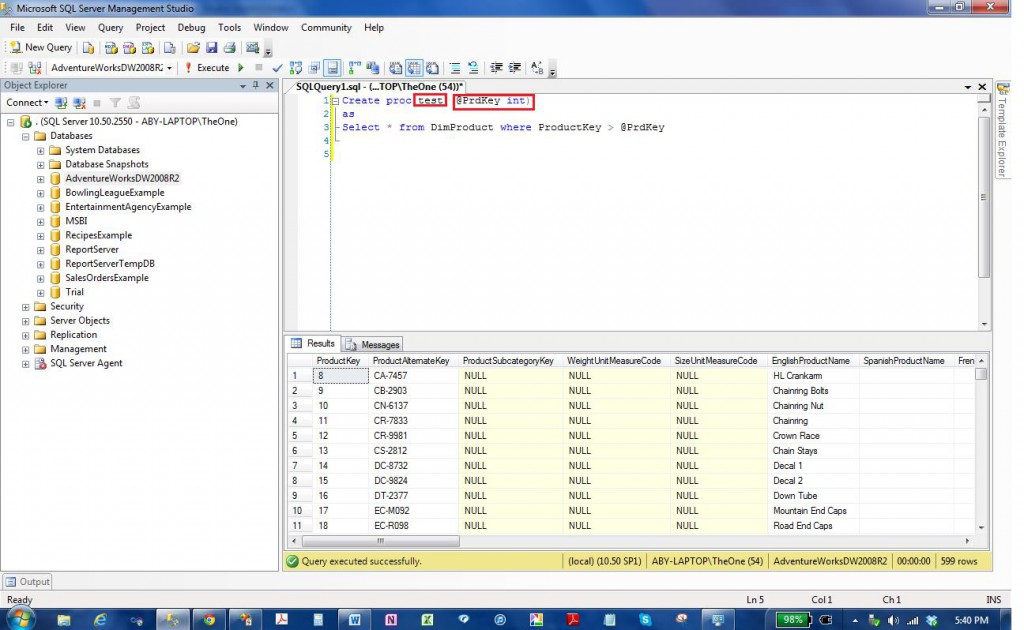Click the Increase Indent toolbar icon
This screenshot has height=630, width=1024.
pos(515,68)
